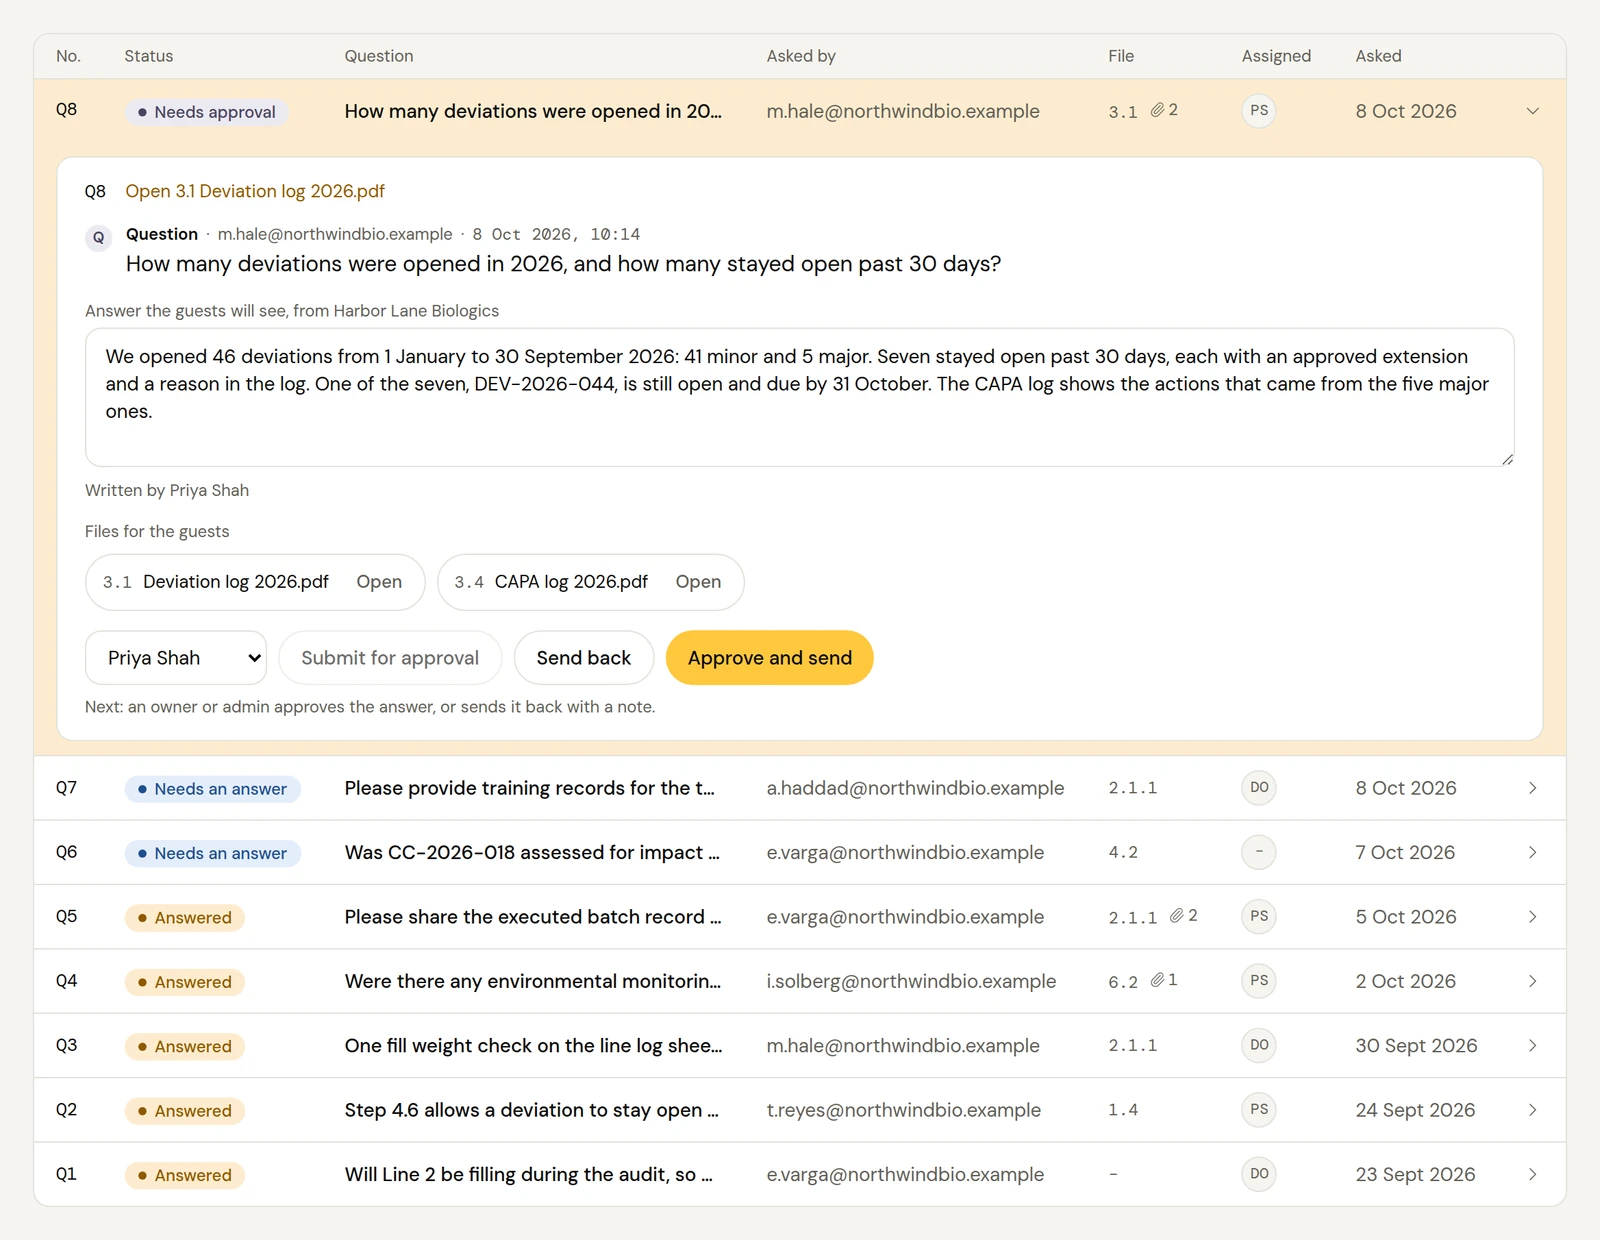Click the Q4 attachment paperclip icon
The image size is (1600, 1240).
[x=1157, y=980]
